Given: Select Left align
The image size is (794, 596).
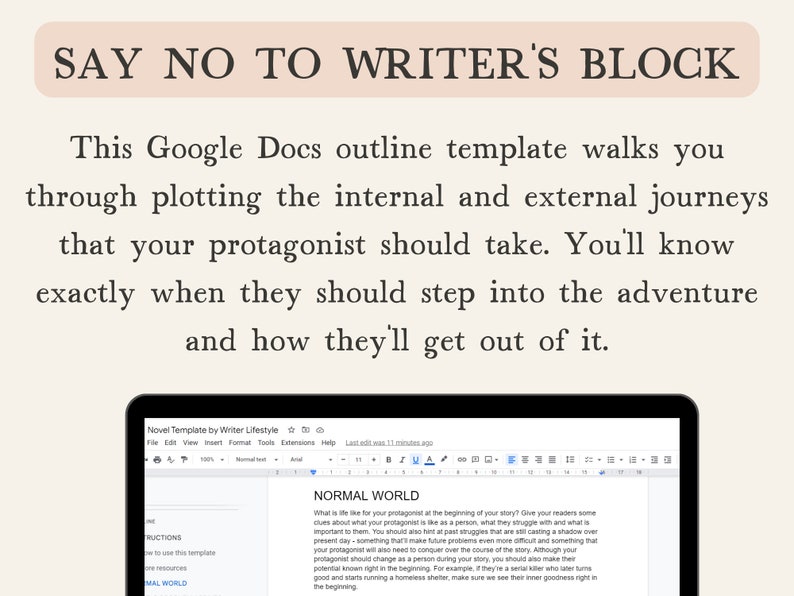Looking at the screenshot, I should (x=511, y=459).
